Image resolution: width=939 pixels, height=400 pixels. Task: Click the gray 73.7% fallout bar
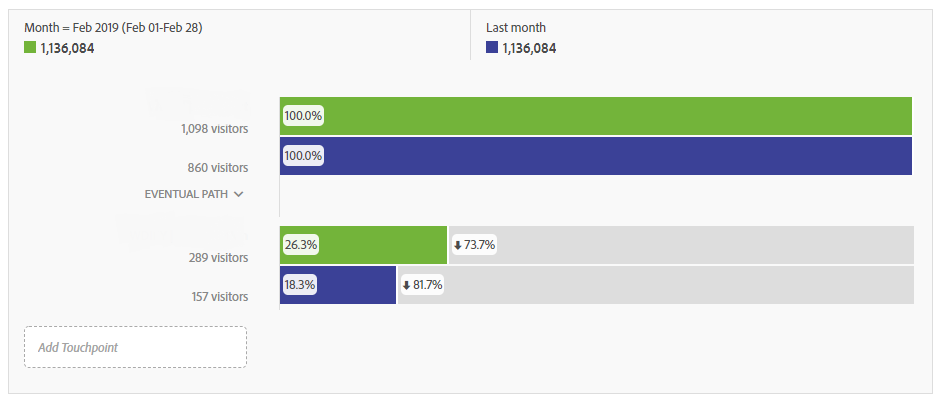click(681, 245)
